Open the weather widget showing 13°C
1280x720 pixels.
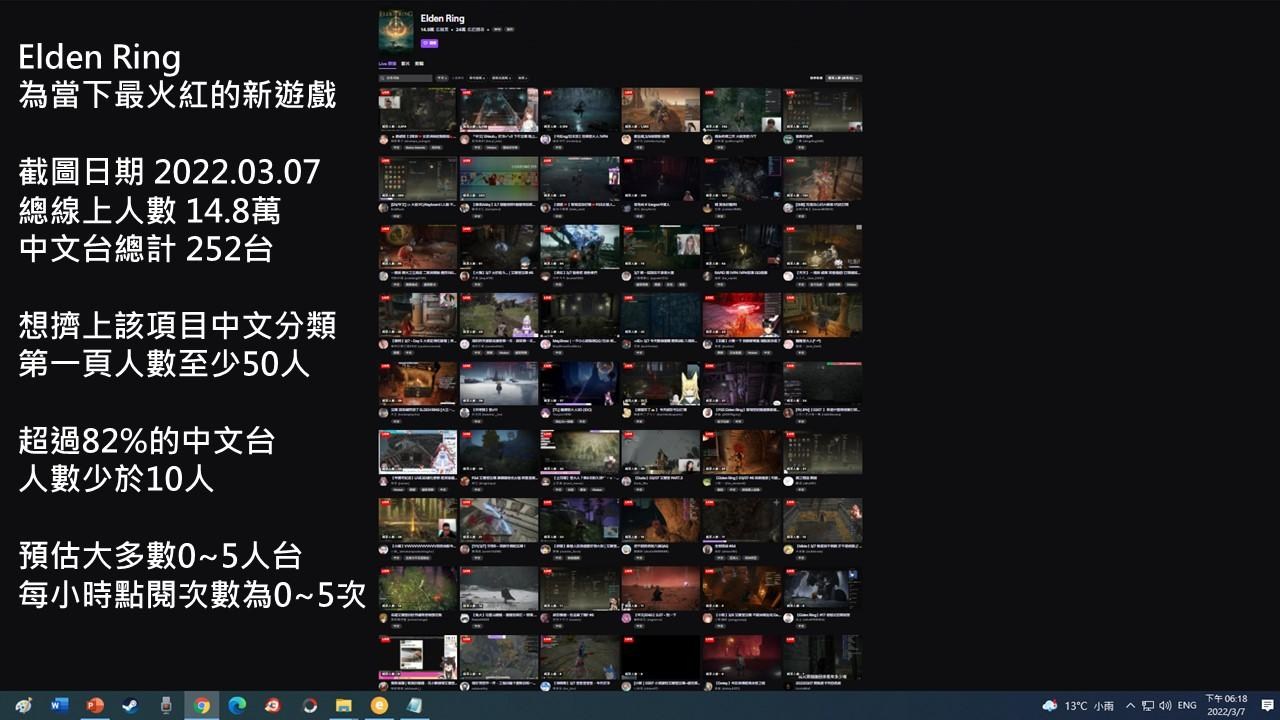click(1078, 706)
